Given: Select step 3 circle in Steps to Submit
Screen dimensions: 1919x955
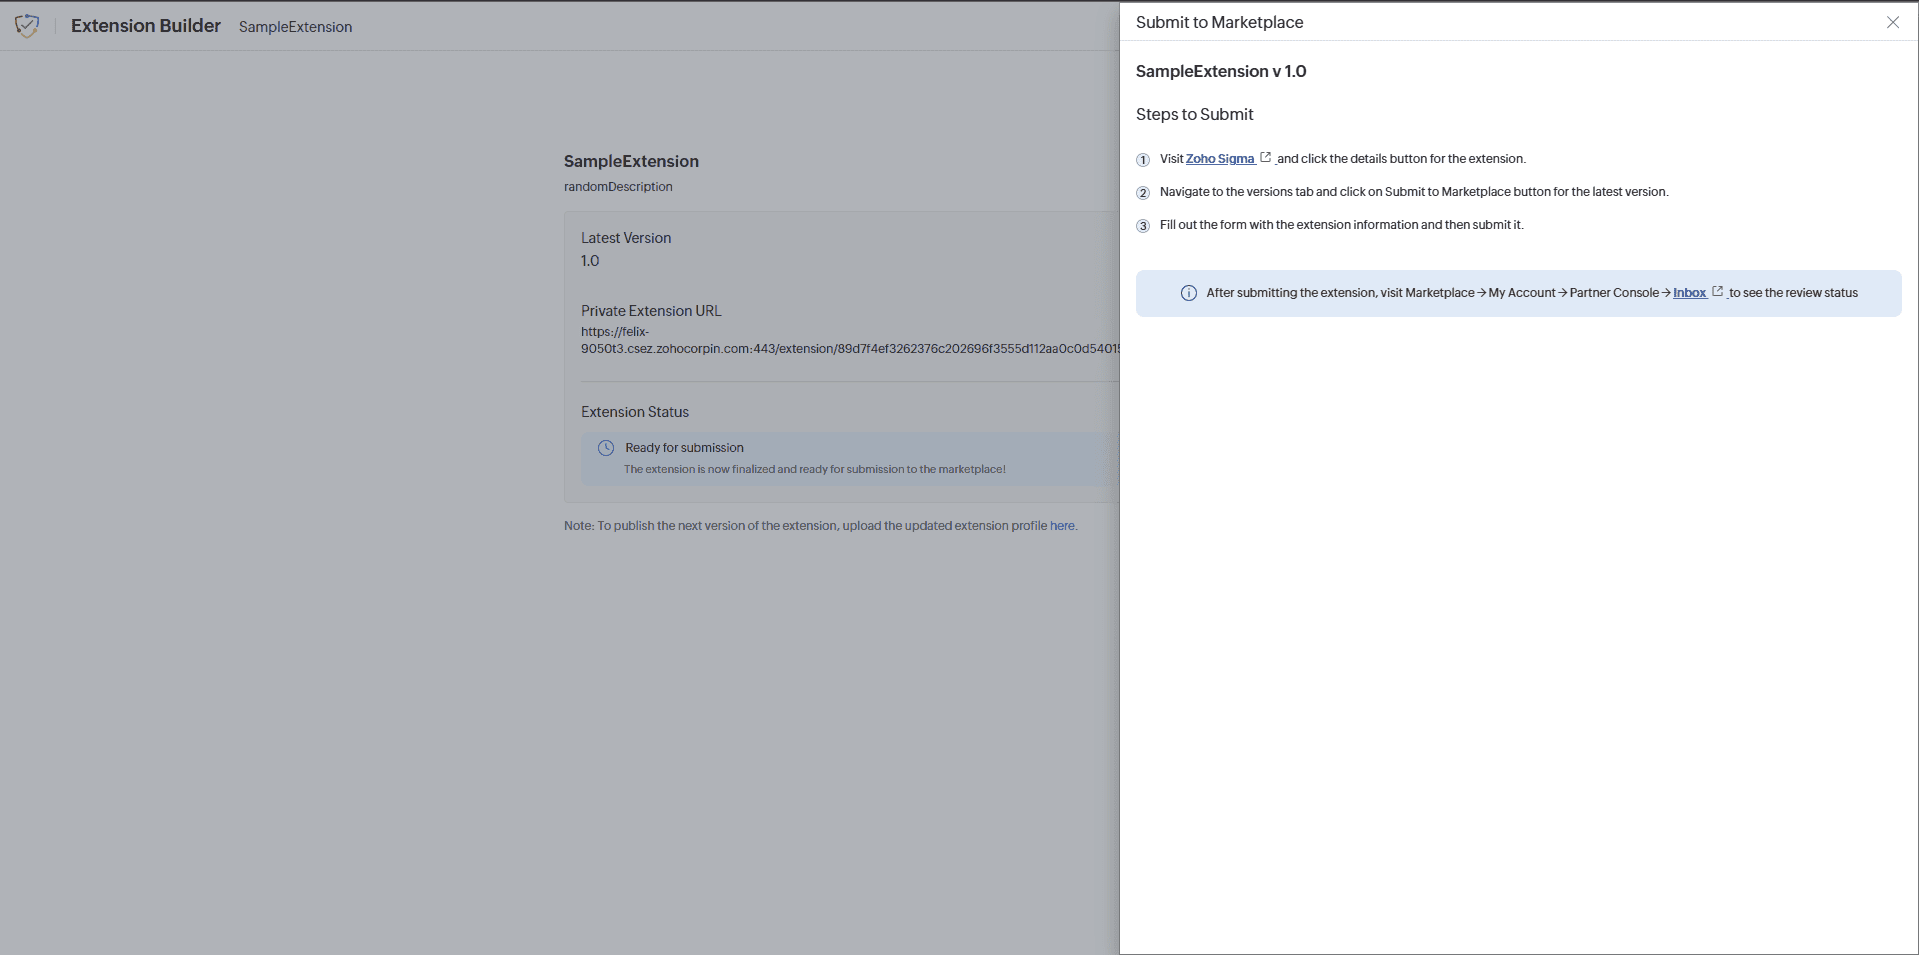Looking at the screenshot, I should click(1143, 226).
